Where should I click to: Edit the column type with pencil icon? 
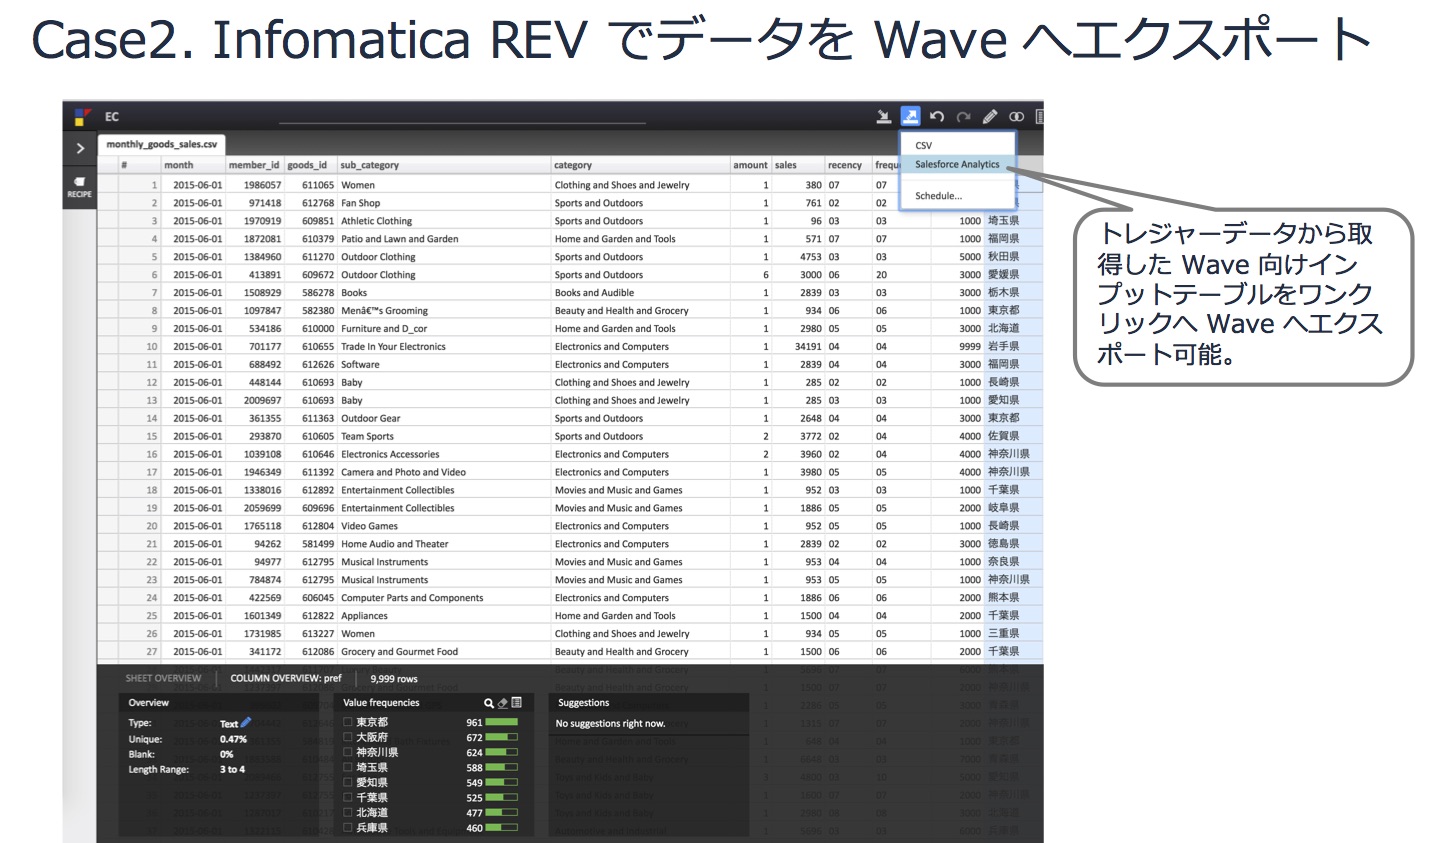point(246,722)
